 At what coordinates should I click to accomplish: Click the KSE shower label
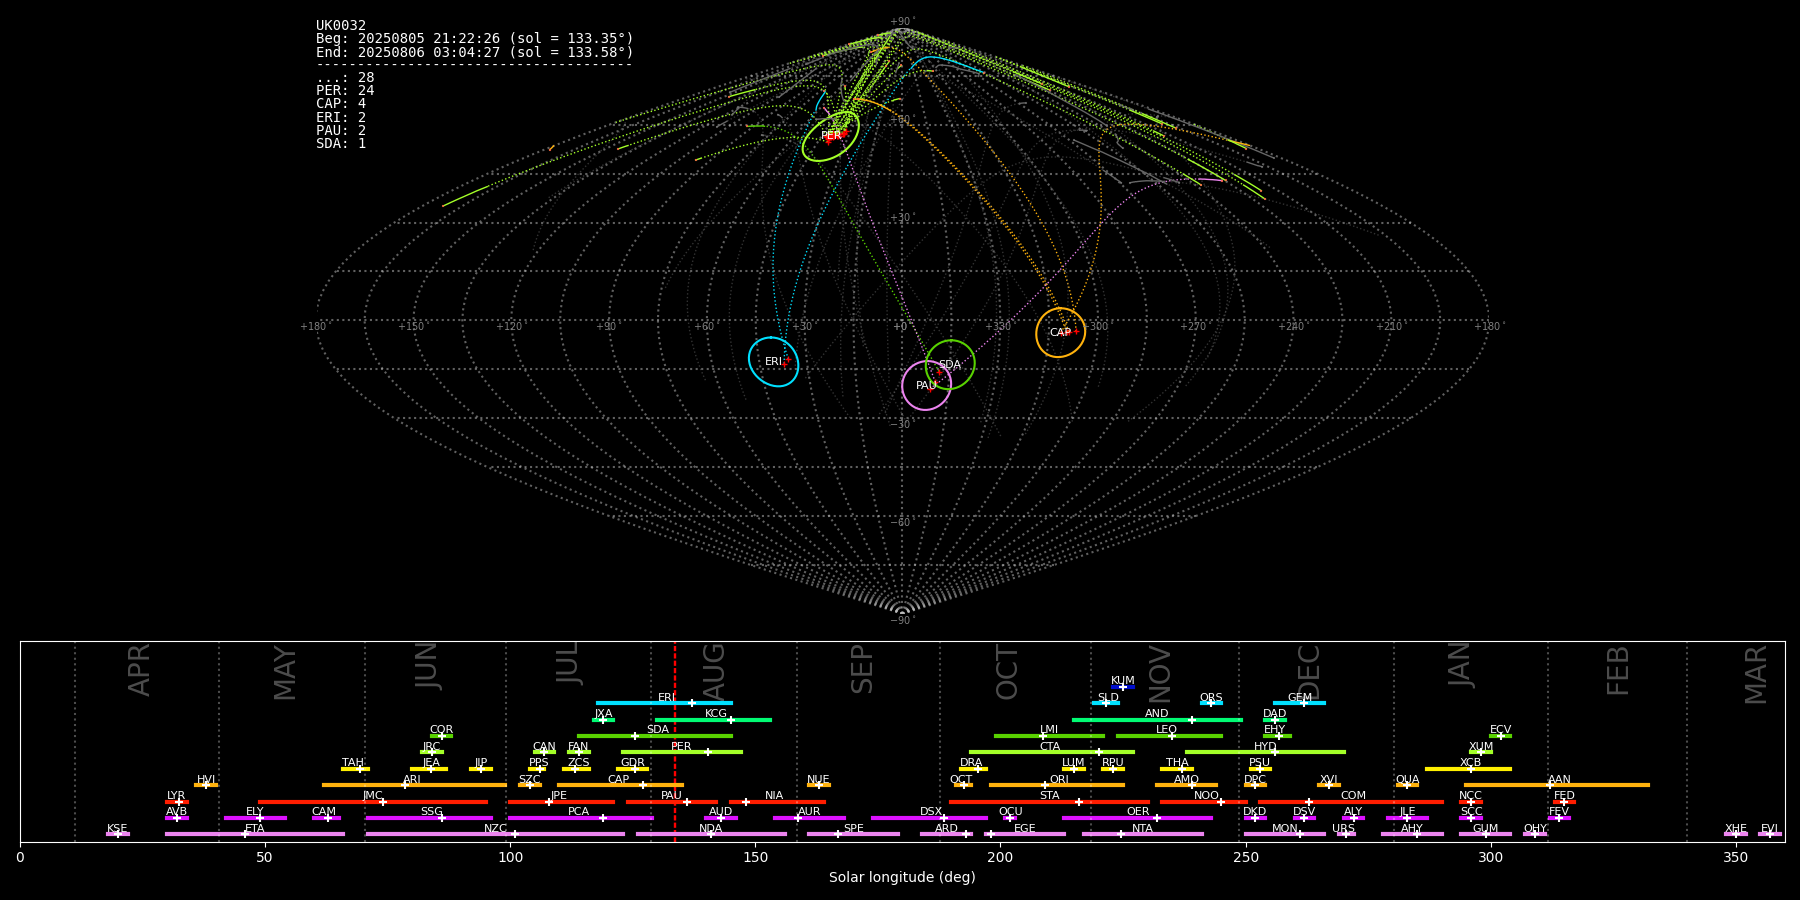pos(117,829)
